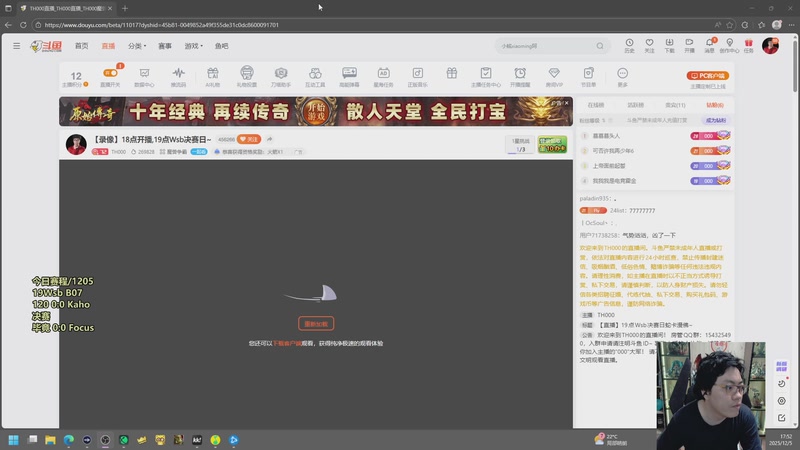Open File Explorer from taskbar
The image size is (800, 450).
[50, 440]
